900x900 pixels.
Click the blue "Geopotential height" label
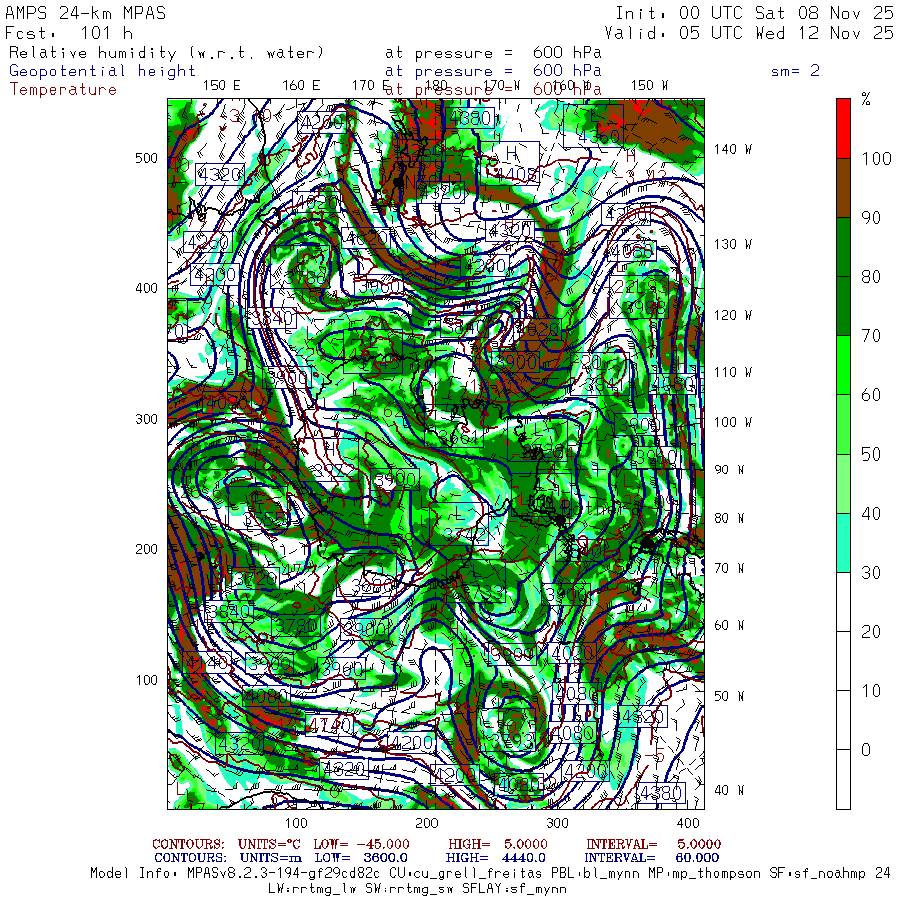tap(102, 71)
